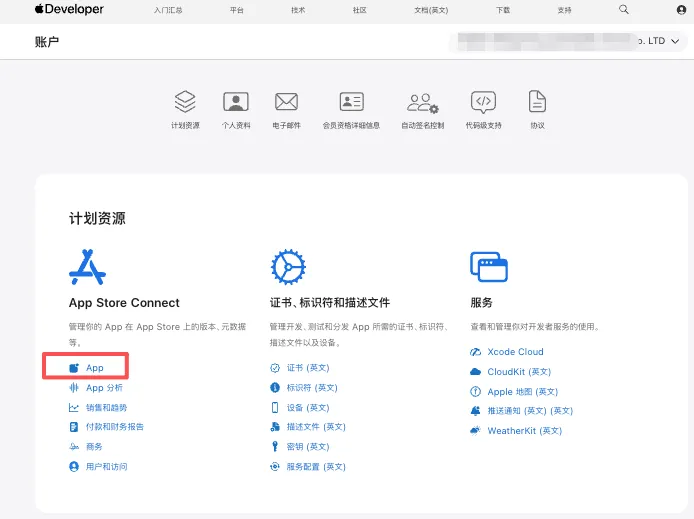Open the 技术 nav menu
Viewport: 694px width, 519px height.
coord(298,10)
